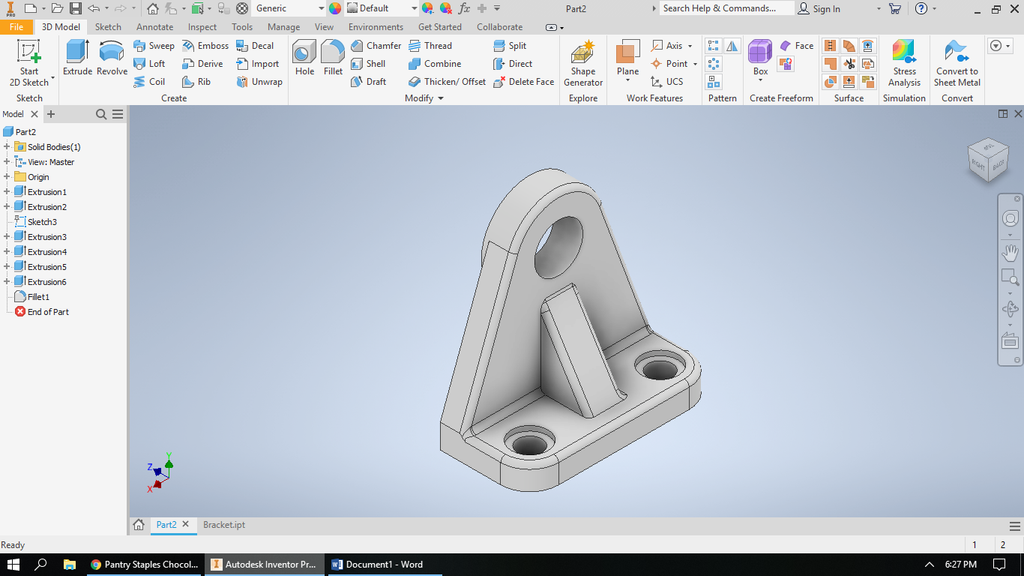Choose the Coil command
This screenshot has height=576, width=1024.
pyautogui.click(x=149, y=82)
